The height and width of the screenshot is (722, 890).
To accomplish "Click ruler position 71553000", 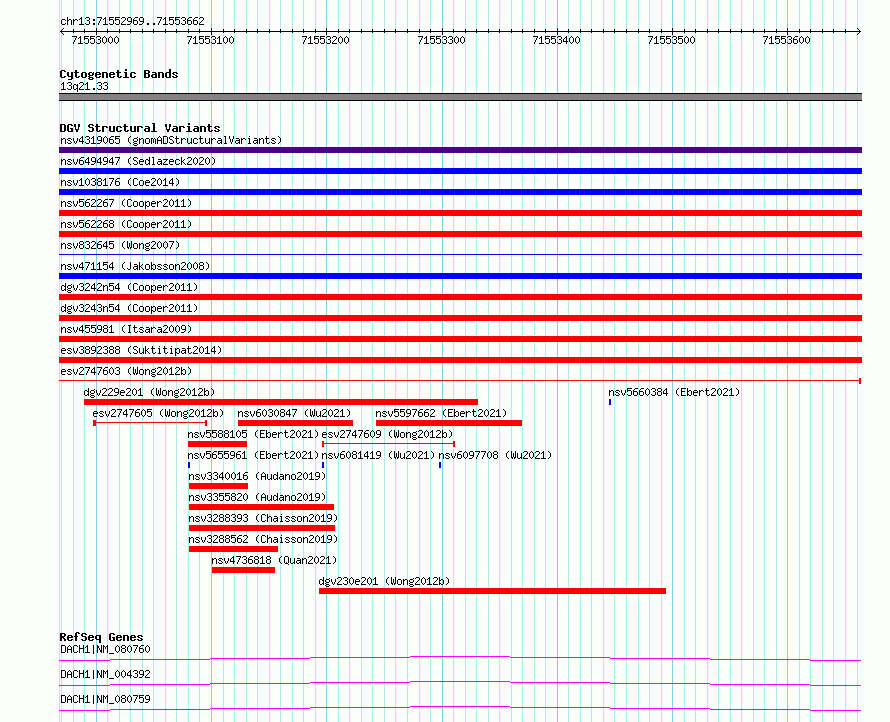I will (x=95, y=40).
